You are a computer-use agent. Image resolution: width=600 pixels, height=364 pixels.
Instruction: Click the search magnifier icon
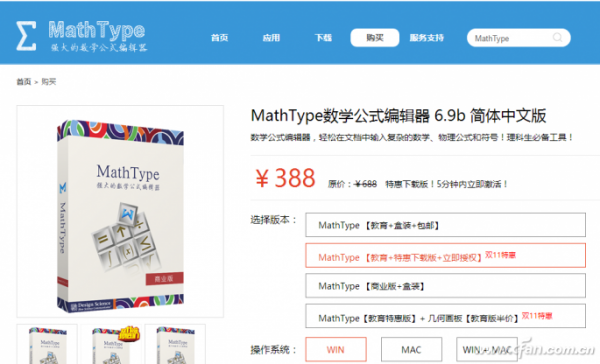558,38
